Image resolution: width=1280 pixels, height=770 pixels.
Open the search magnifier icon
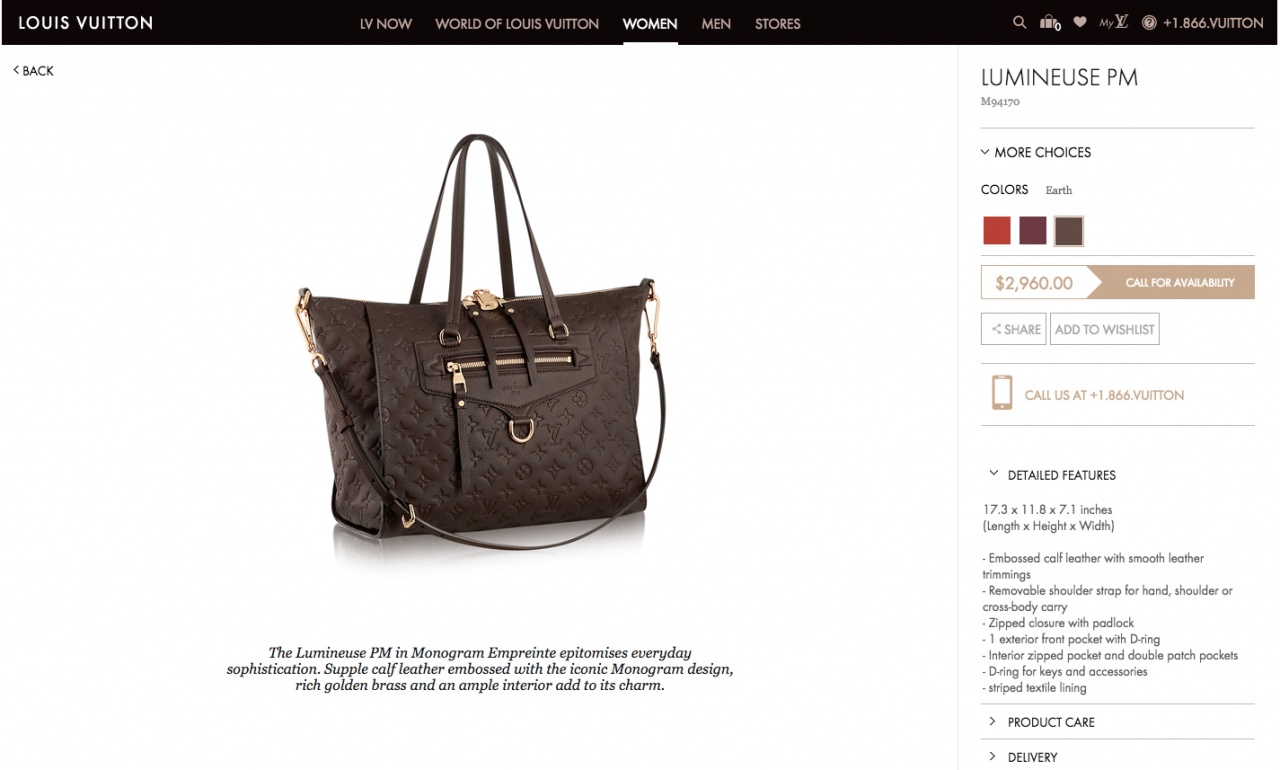(x=1019, y=22)
